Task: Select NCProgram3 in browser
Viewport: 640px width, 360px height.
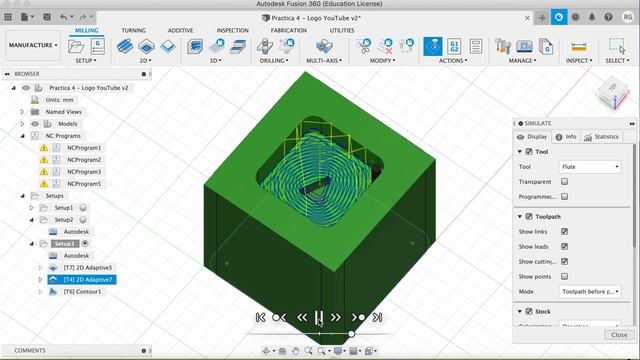Action: tap(84, 172)
